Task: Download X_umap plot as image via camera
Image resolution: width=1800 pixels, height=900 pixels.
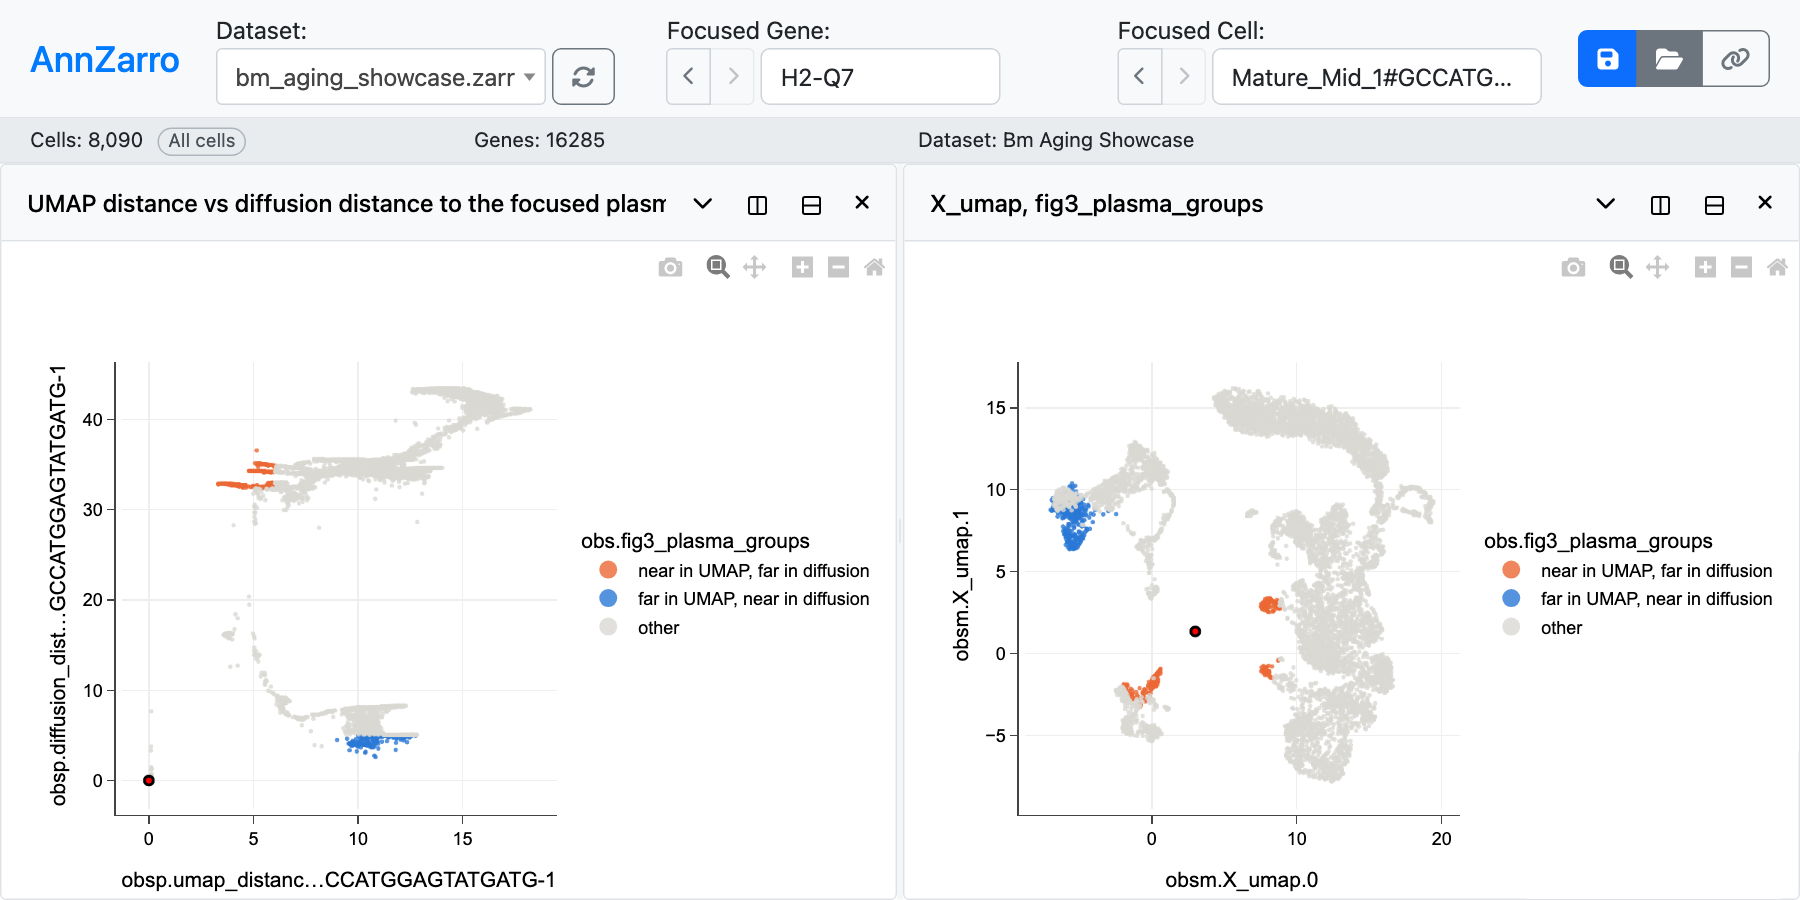Action: [x=1574, y=267]
